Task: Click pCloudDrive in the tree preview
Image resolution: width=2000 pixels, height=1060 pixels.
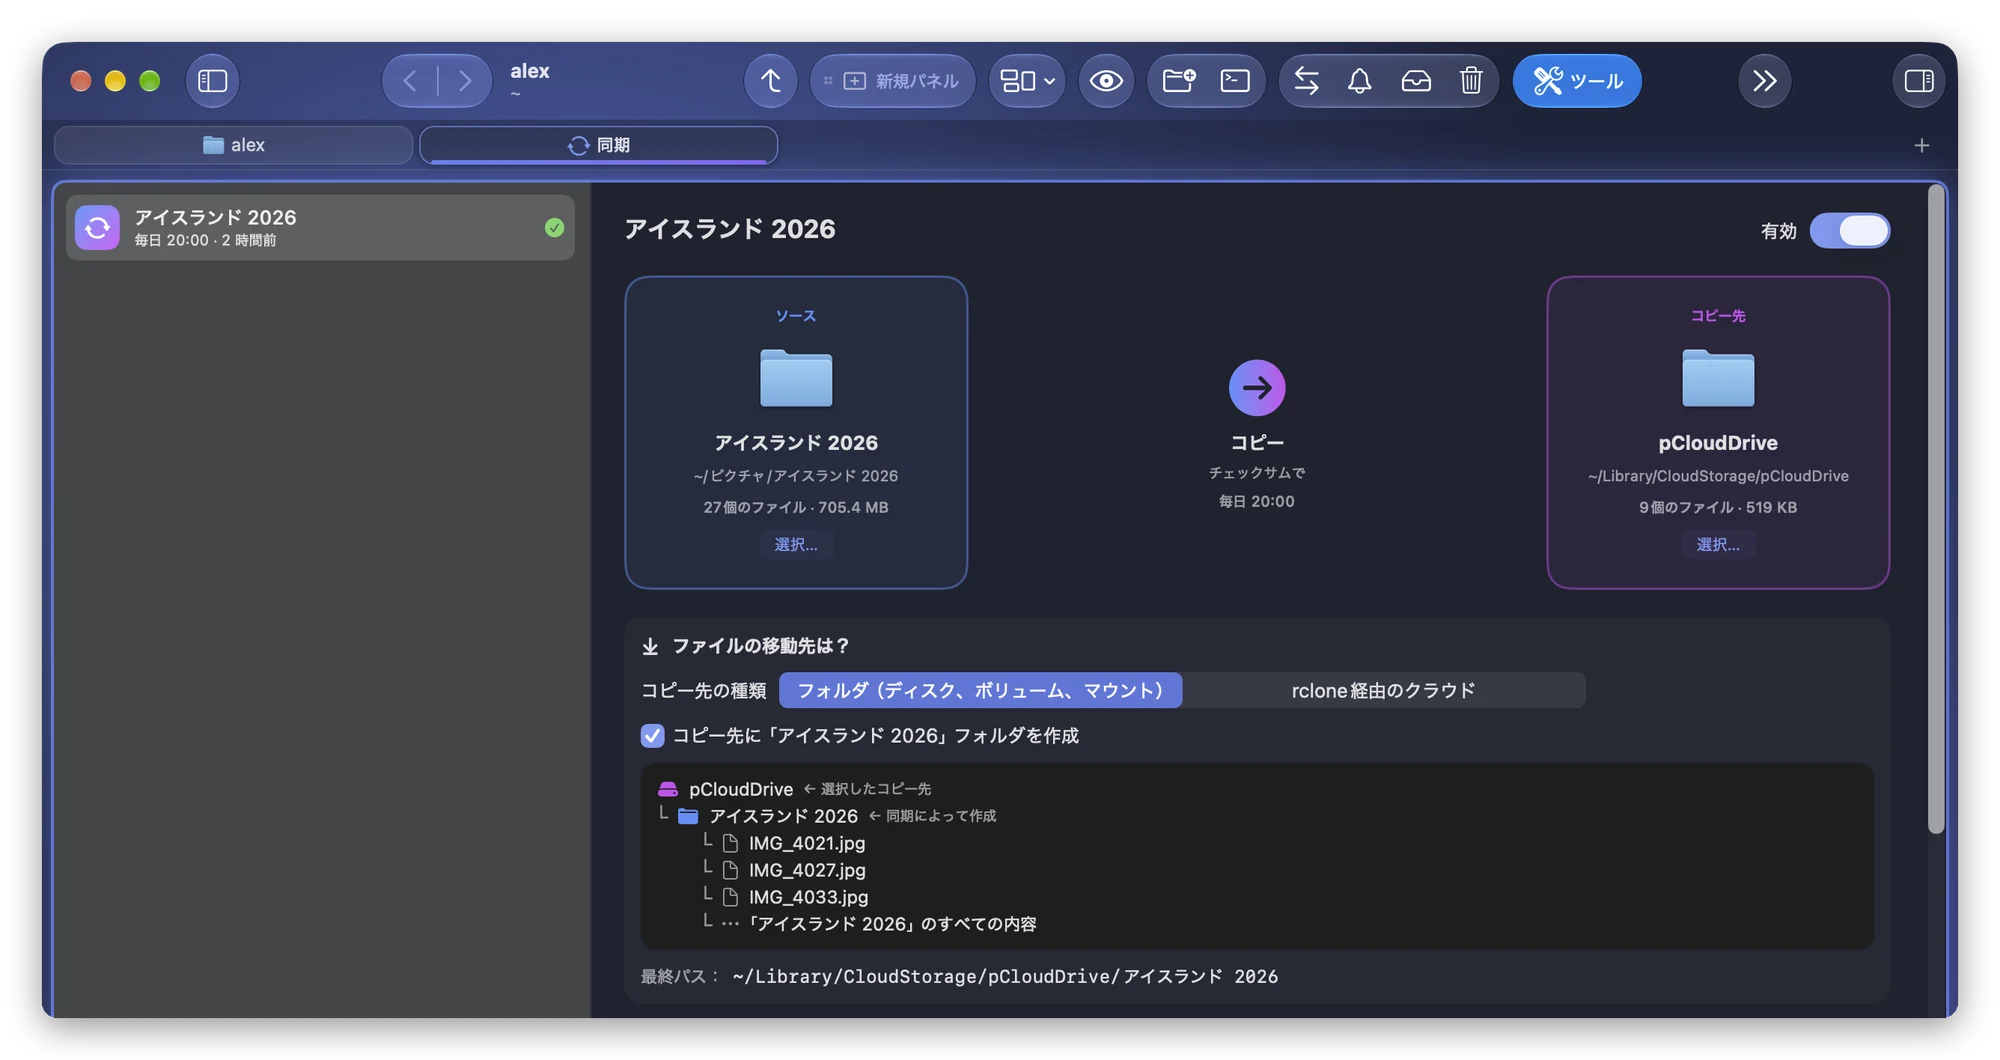Action: click(740, 789)
